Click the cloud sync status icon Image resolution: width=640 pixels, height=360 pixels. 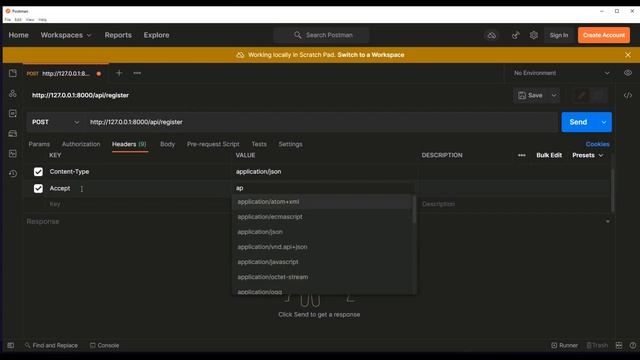coord(492,36)
